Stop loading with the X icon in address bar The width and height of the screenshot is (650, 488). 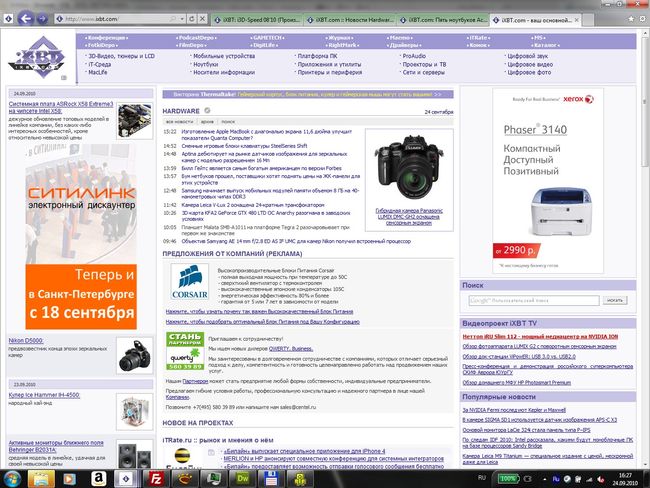[x=202, y=19]
